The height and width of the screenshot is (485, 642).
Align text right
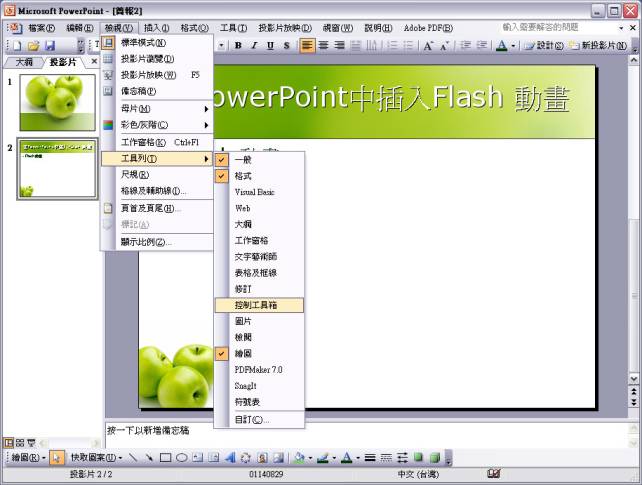point(339,45)
